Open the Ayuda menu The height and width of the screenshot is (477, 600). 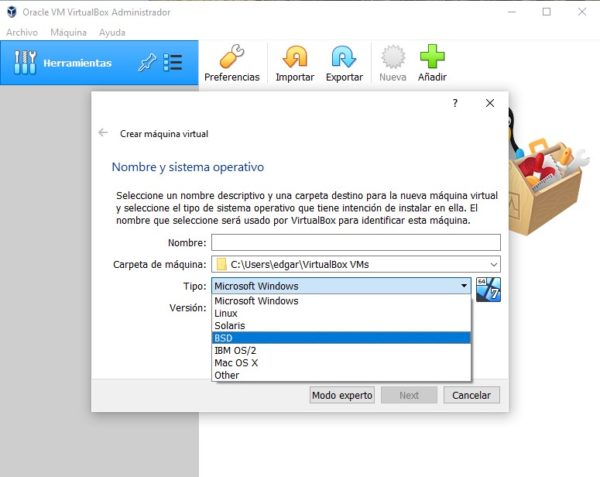[x=112, y=33]
